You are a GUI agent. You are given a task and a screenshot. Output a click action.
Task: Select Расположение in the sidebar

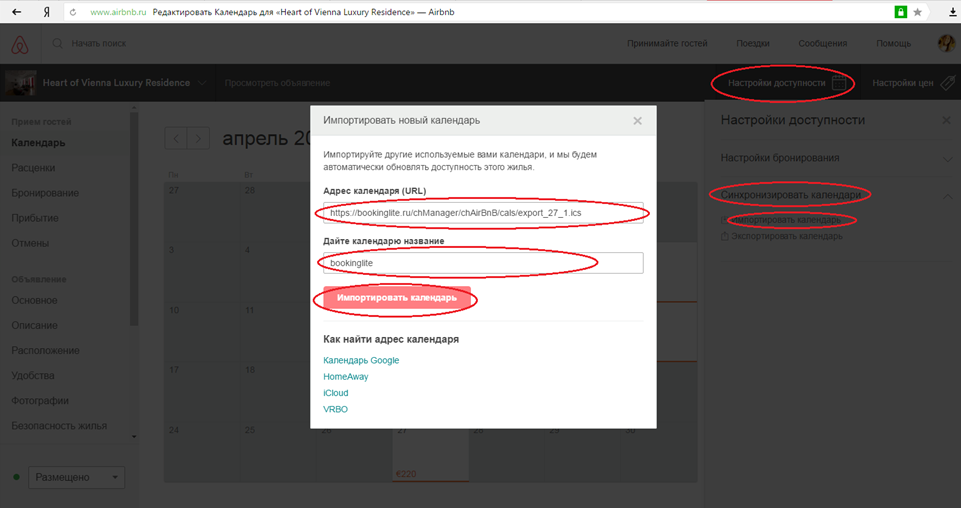(x=45, y=351)
